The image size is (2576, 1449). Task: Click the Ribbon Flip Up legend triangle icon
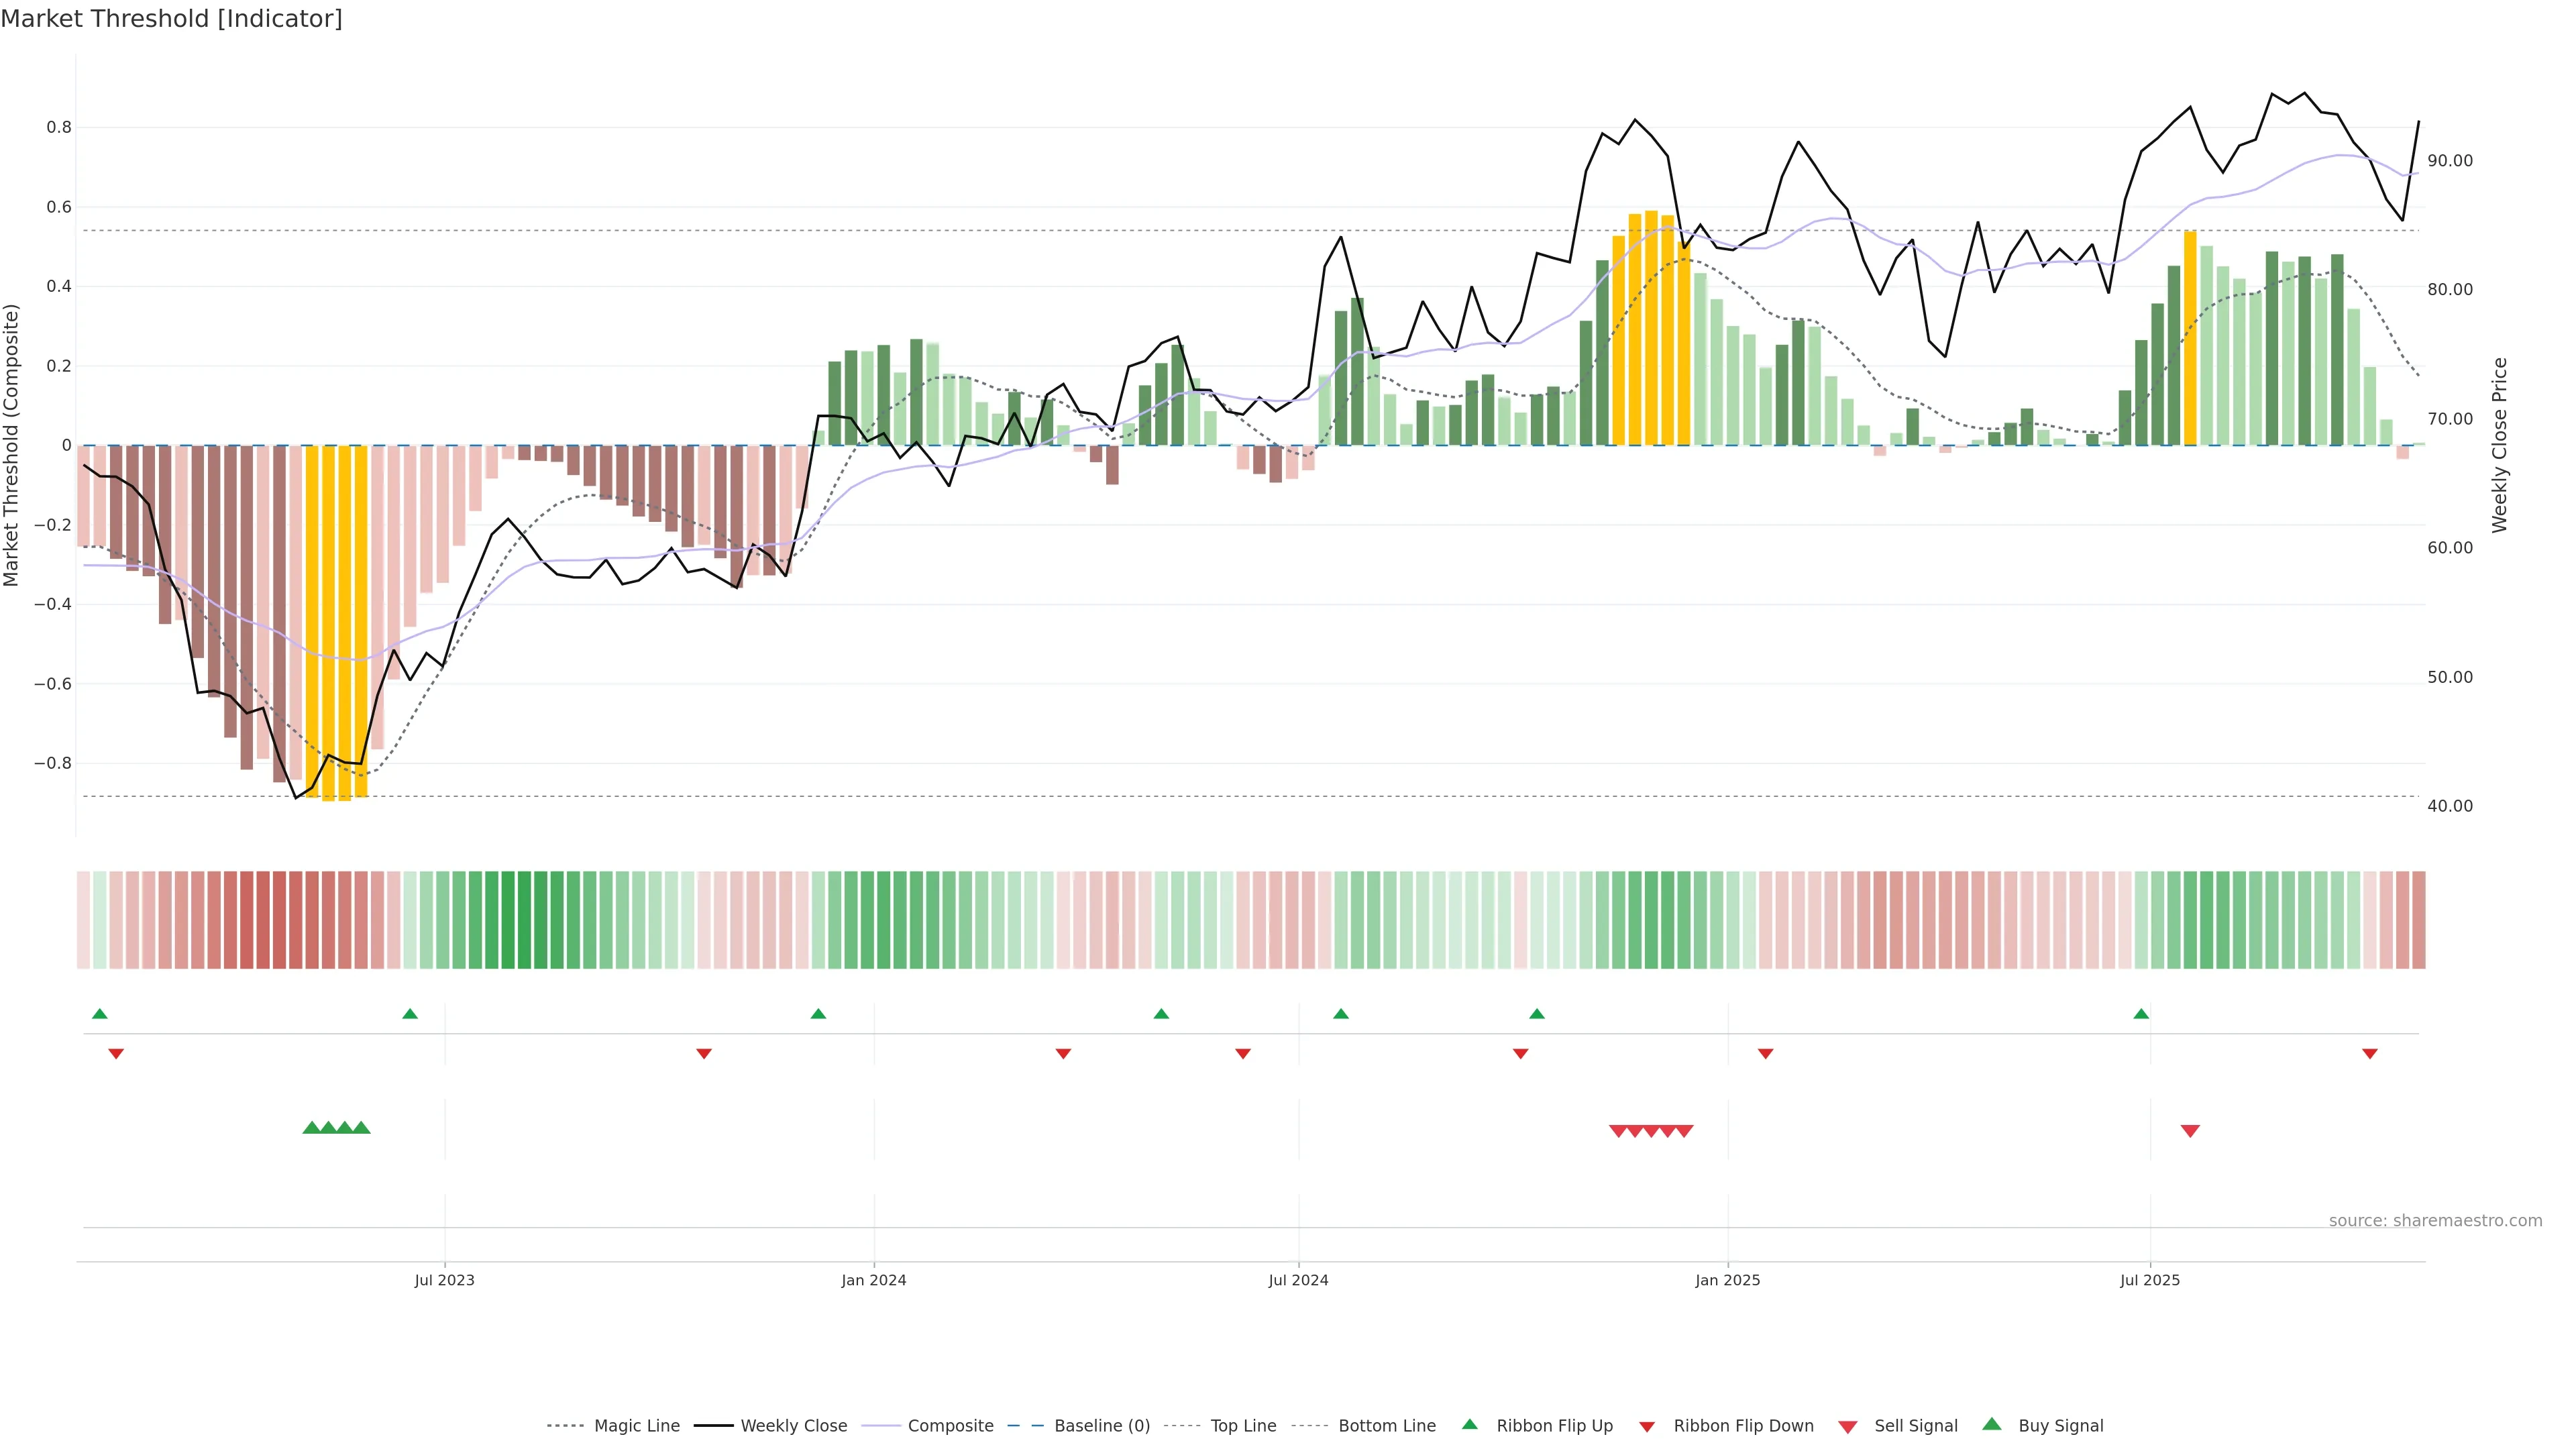pyautogui.click(x=1469, y=1424)
